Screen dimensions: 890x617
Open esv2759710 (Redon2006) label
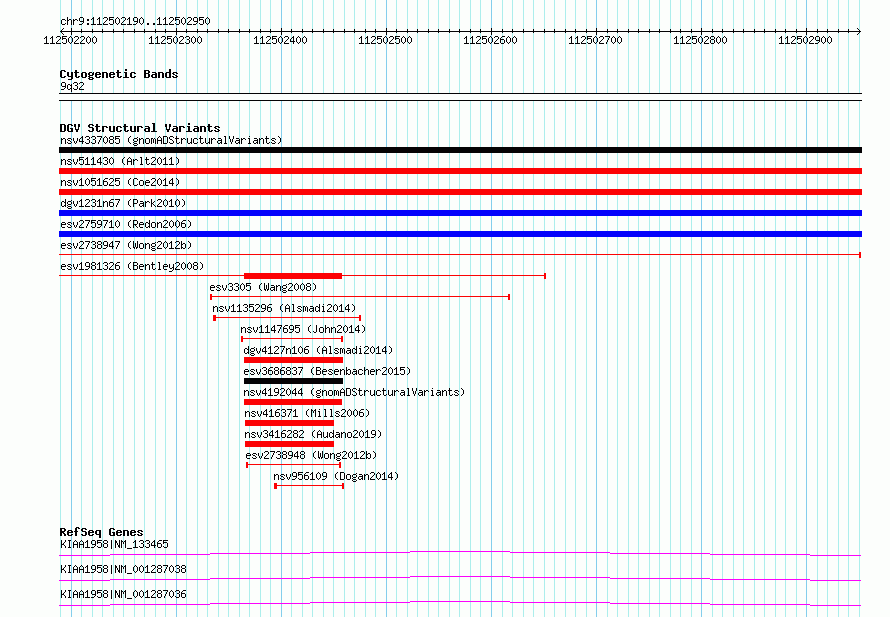pos(126,224)
